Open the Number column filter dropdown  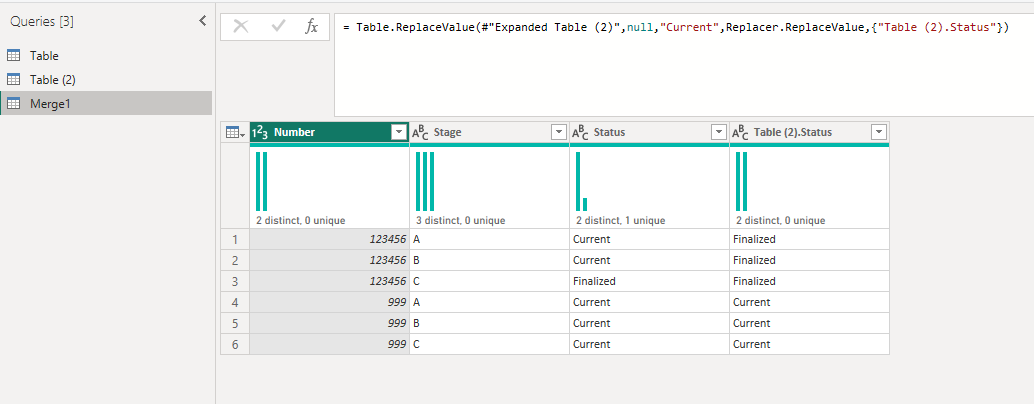pyautogui.click(x=398, y=132)
